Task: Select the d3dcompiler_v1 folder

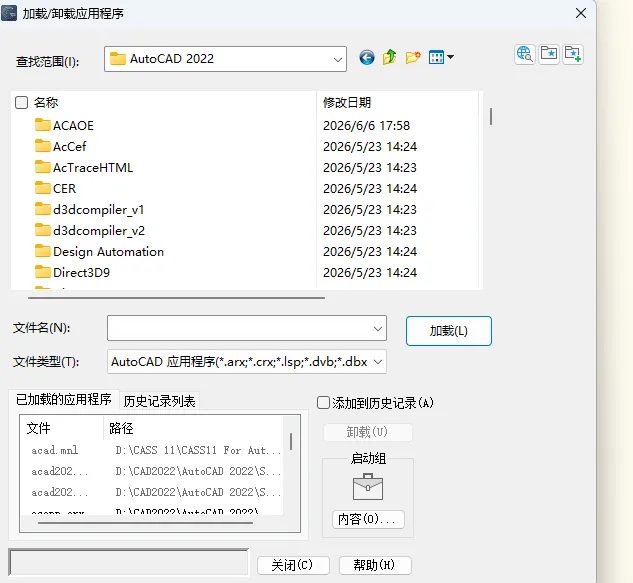Action: 90,209
